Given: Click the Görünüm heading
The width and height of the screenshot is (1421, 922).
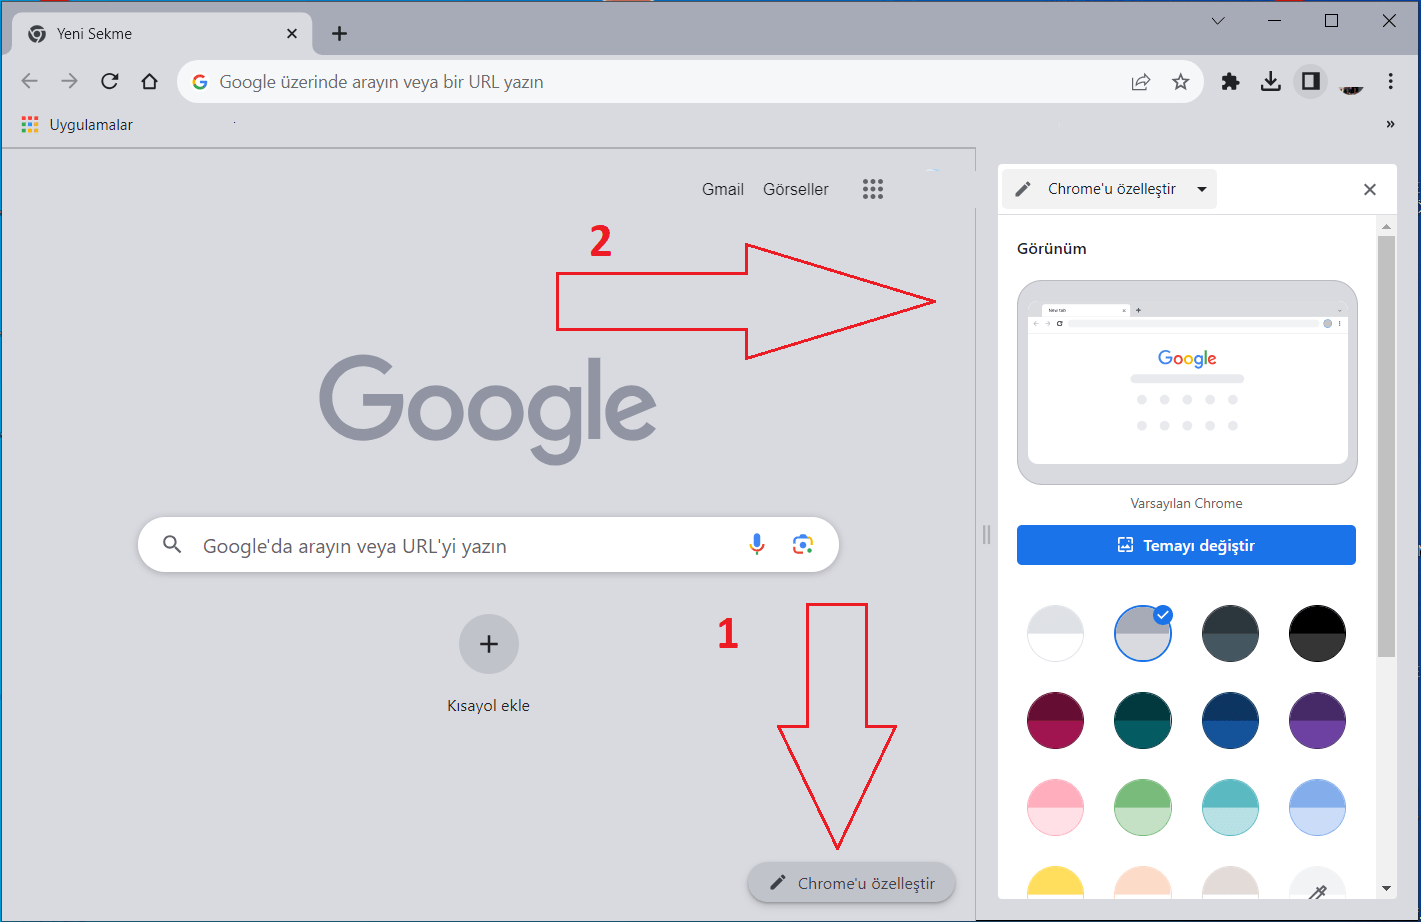Looking at the screenshot, I should coord(1052,248).
